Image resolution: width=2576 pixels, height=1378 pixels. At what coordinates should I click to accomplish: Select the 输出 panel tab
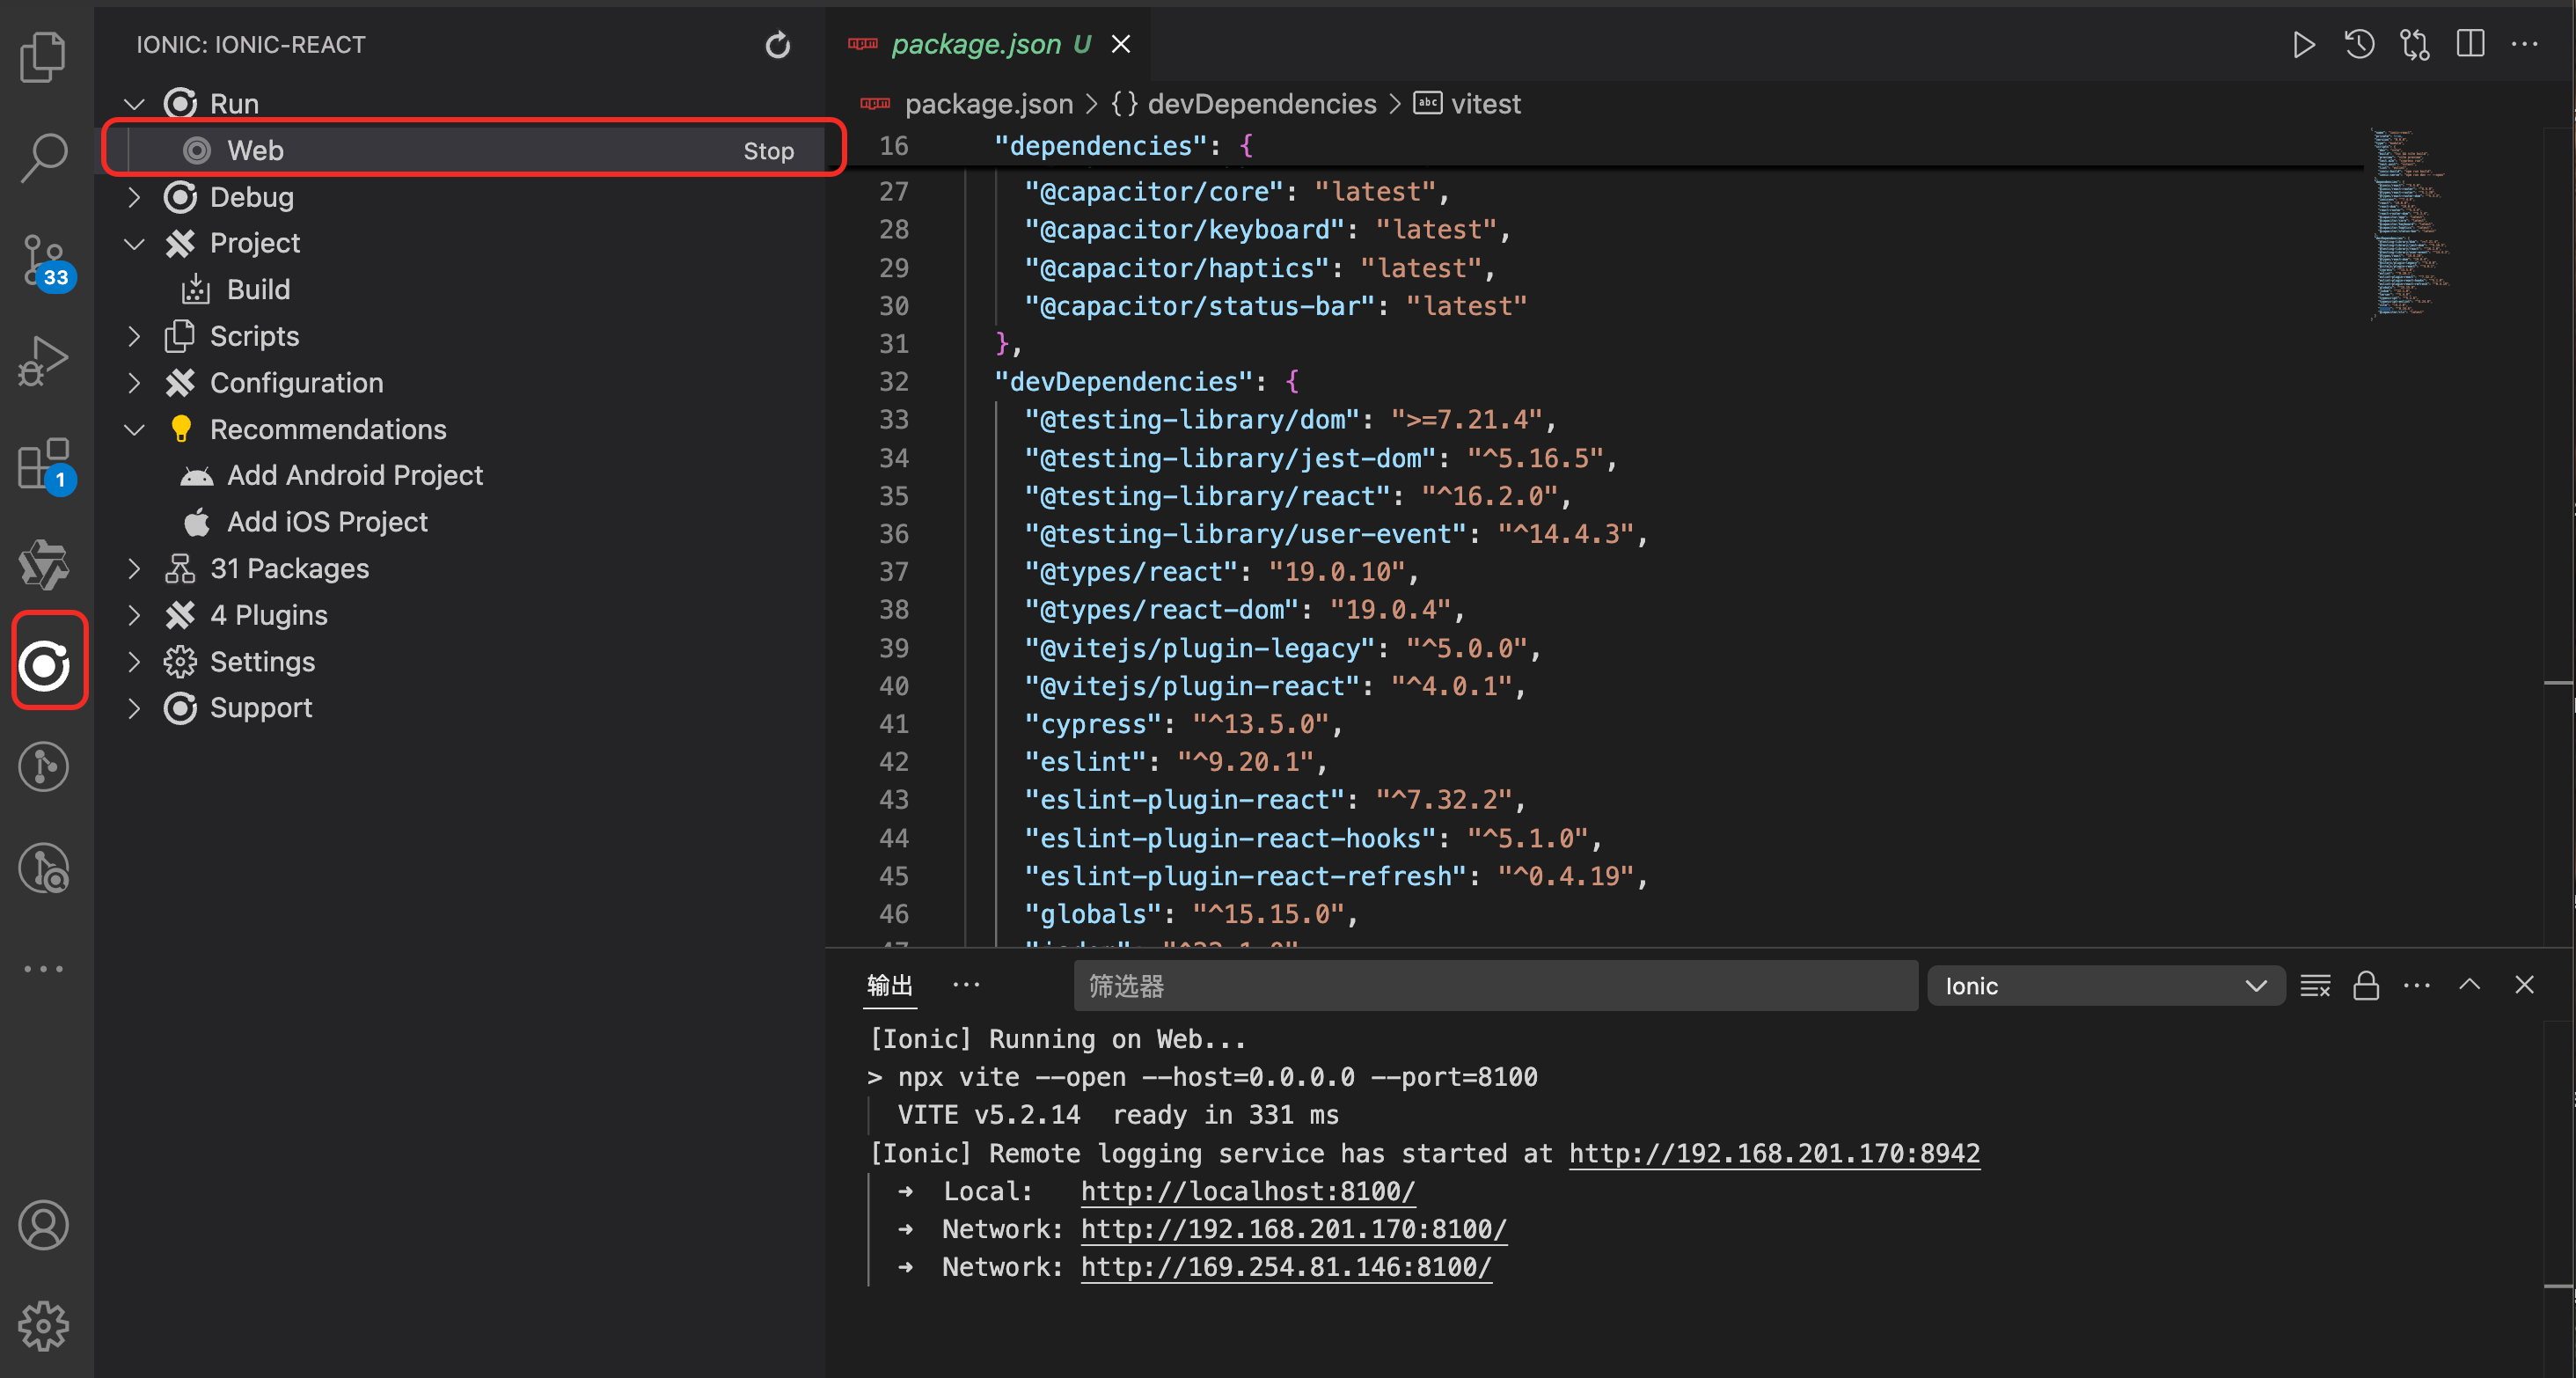888,986
